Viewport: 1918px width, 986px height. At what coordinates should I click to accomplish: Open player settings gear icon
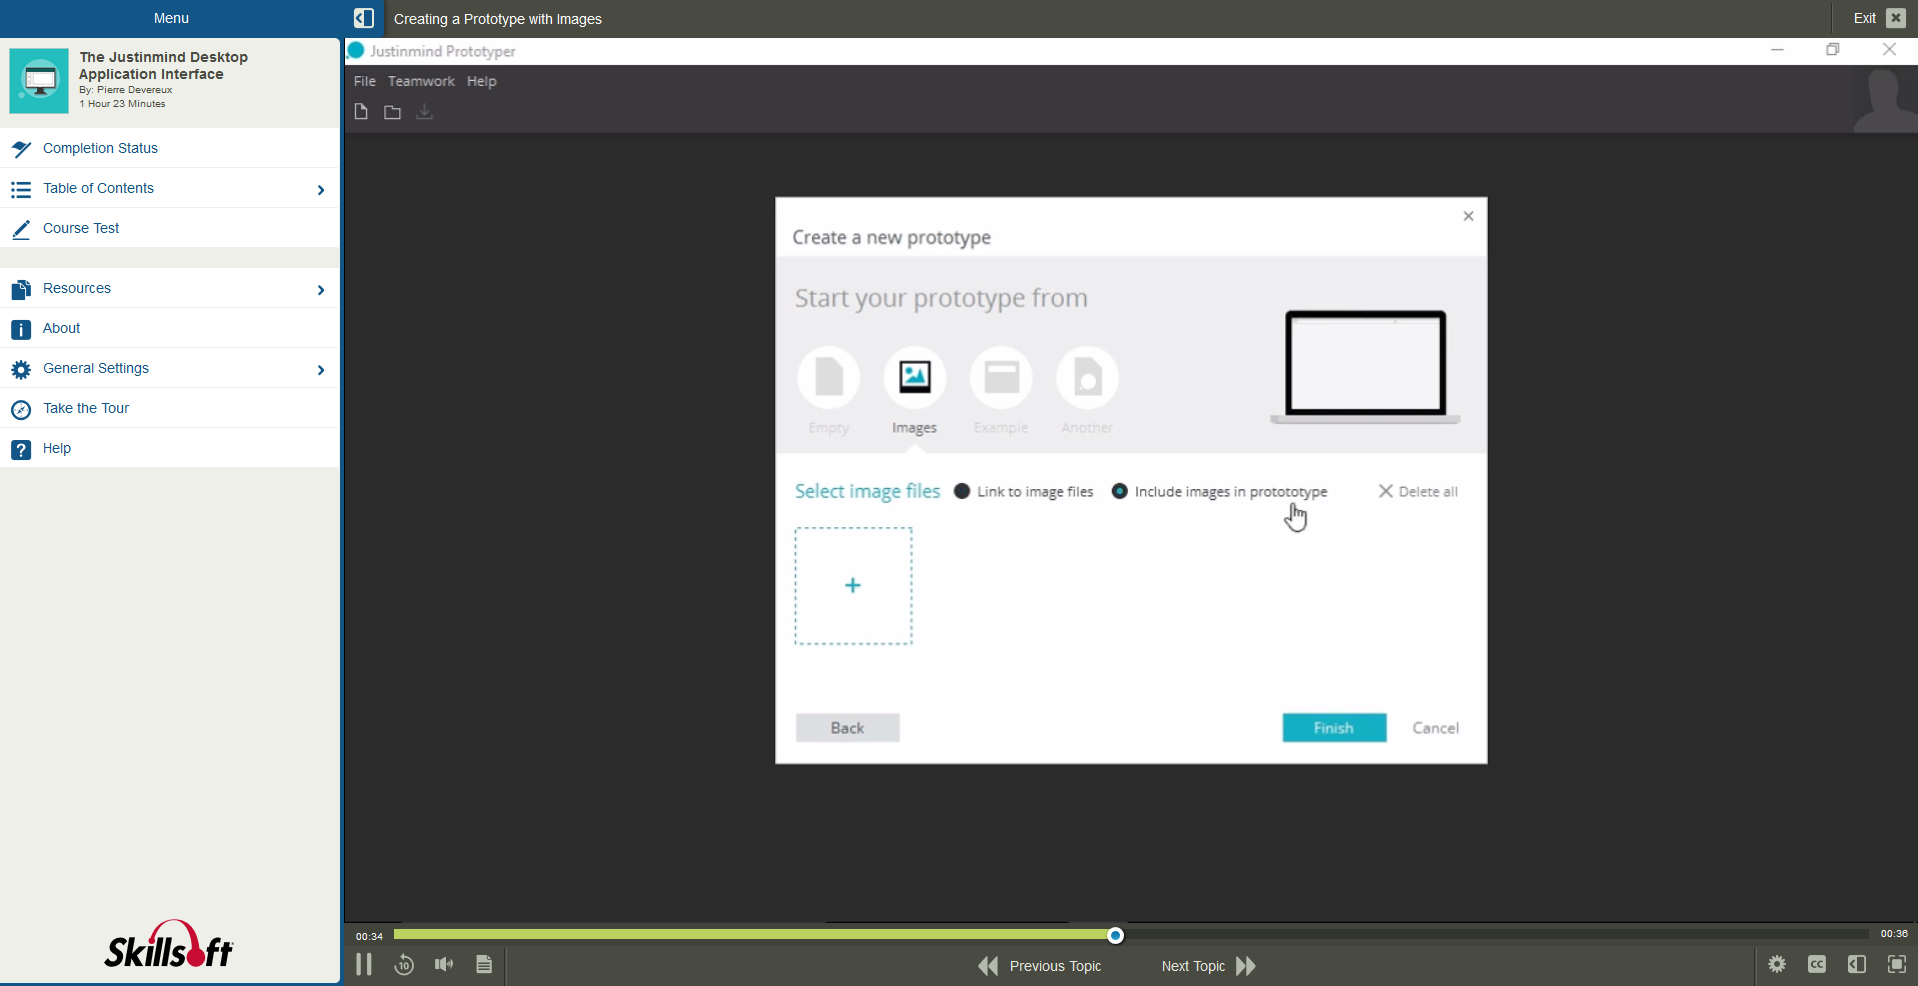coord(1777,964)
